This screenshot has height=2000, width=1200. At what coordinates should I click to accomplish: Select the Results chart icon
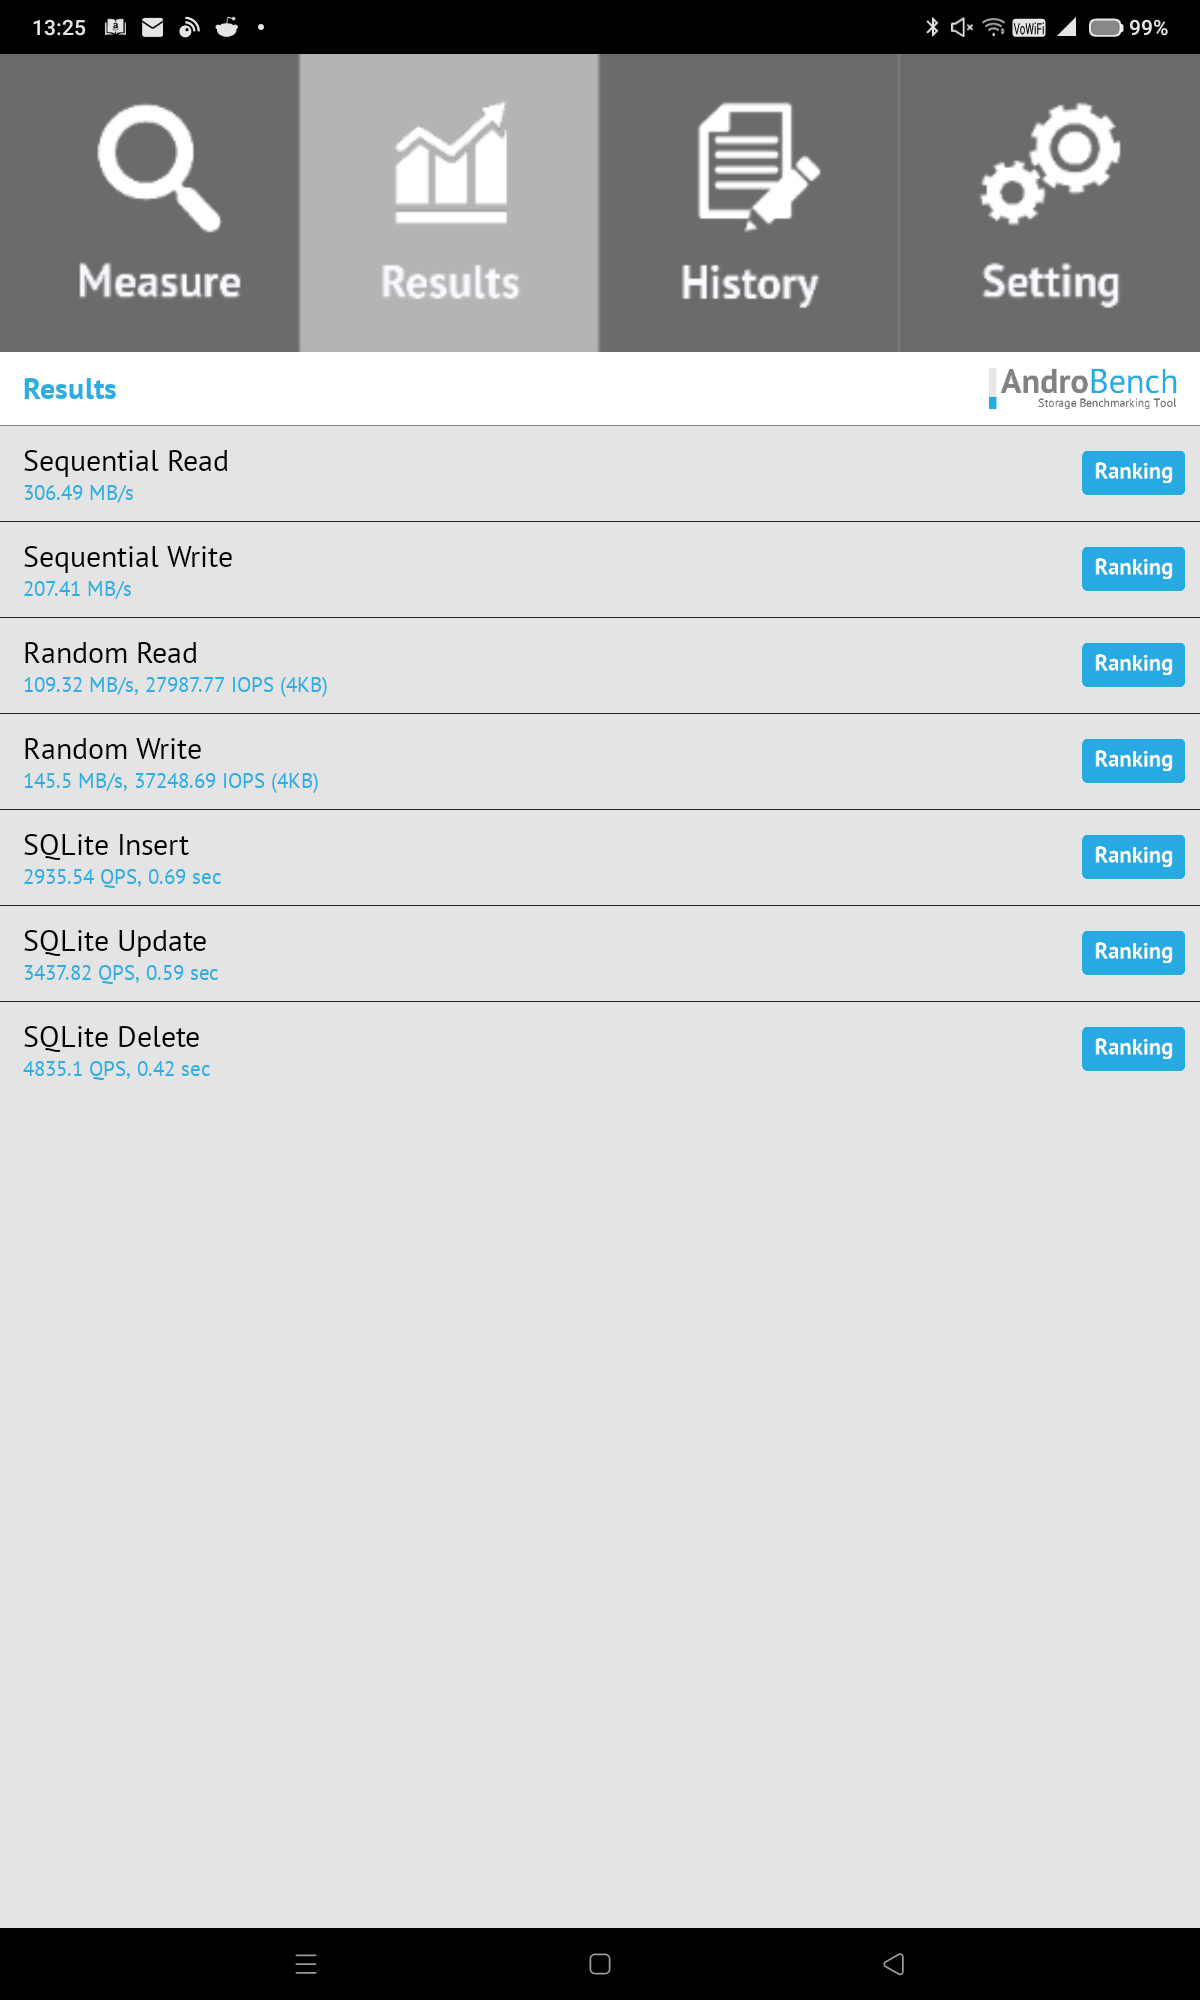click(x=451, y=163)
